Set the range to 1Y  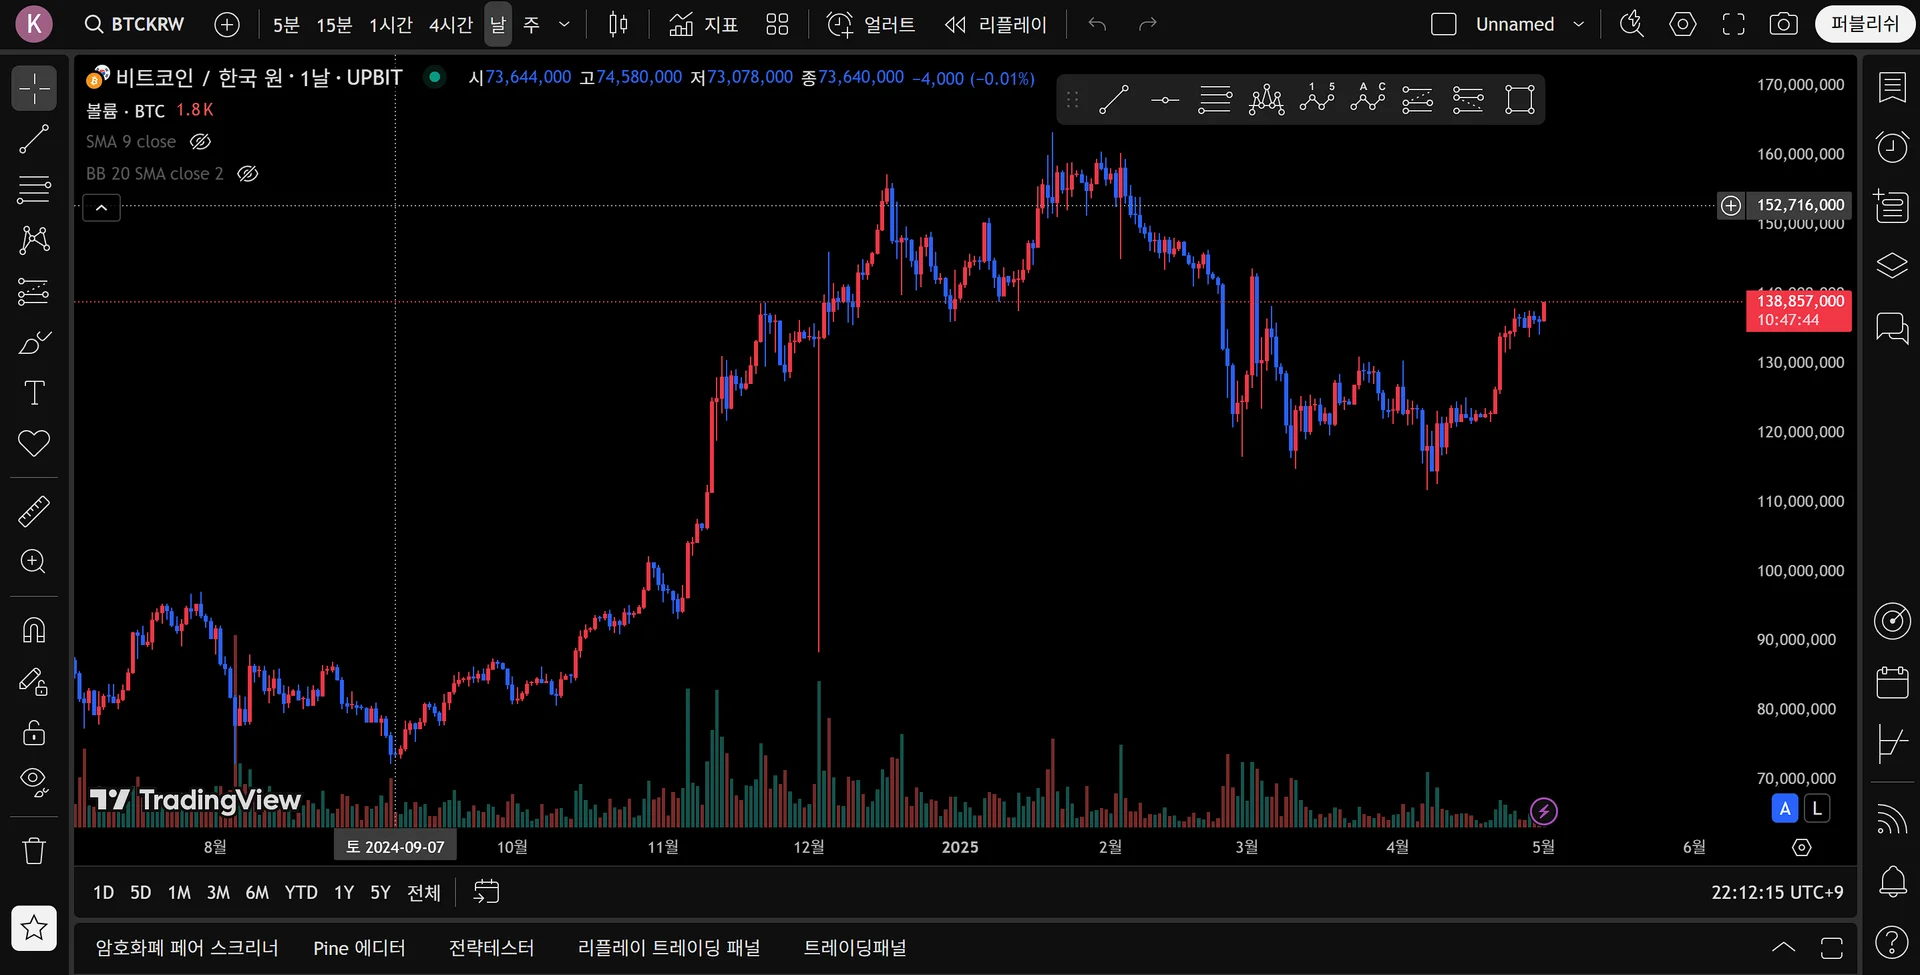tap(344, 892)
